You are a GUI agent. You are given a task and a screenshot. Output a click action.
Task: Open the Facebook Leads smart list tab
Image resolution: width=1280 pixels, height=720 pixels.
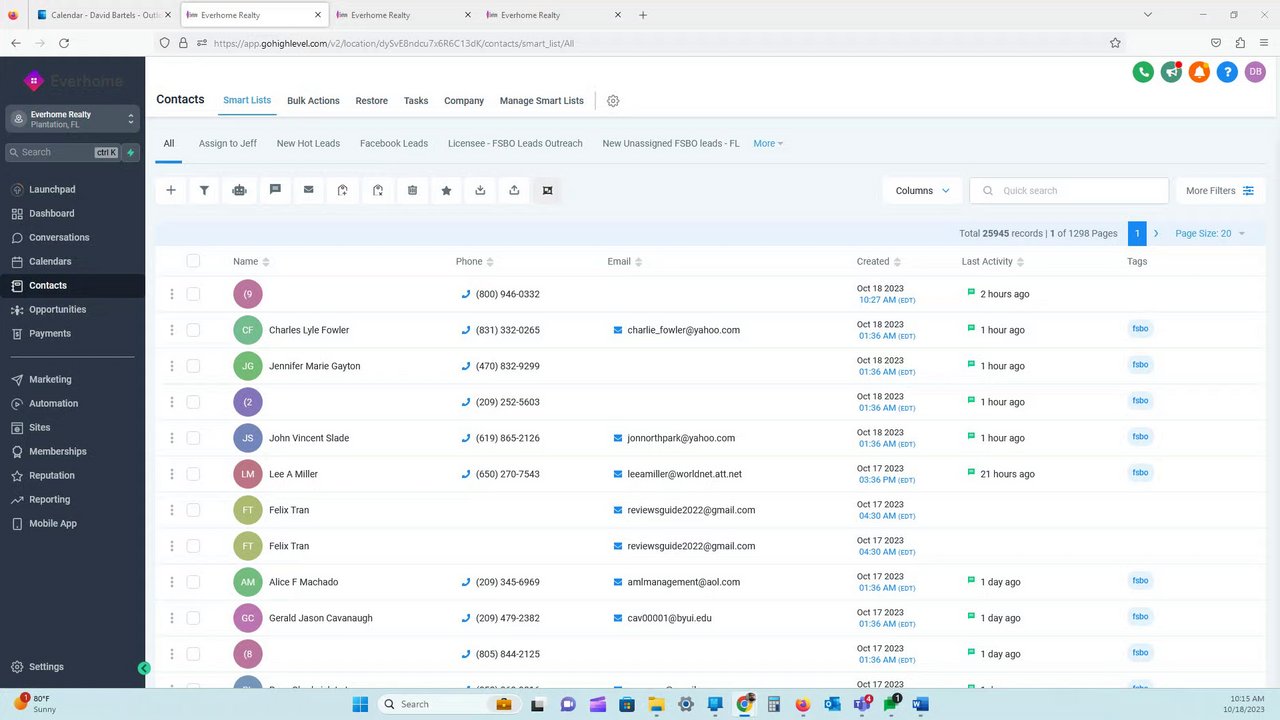[x=394, y=144]
